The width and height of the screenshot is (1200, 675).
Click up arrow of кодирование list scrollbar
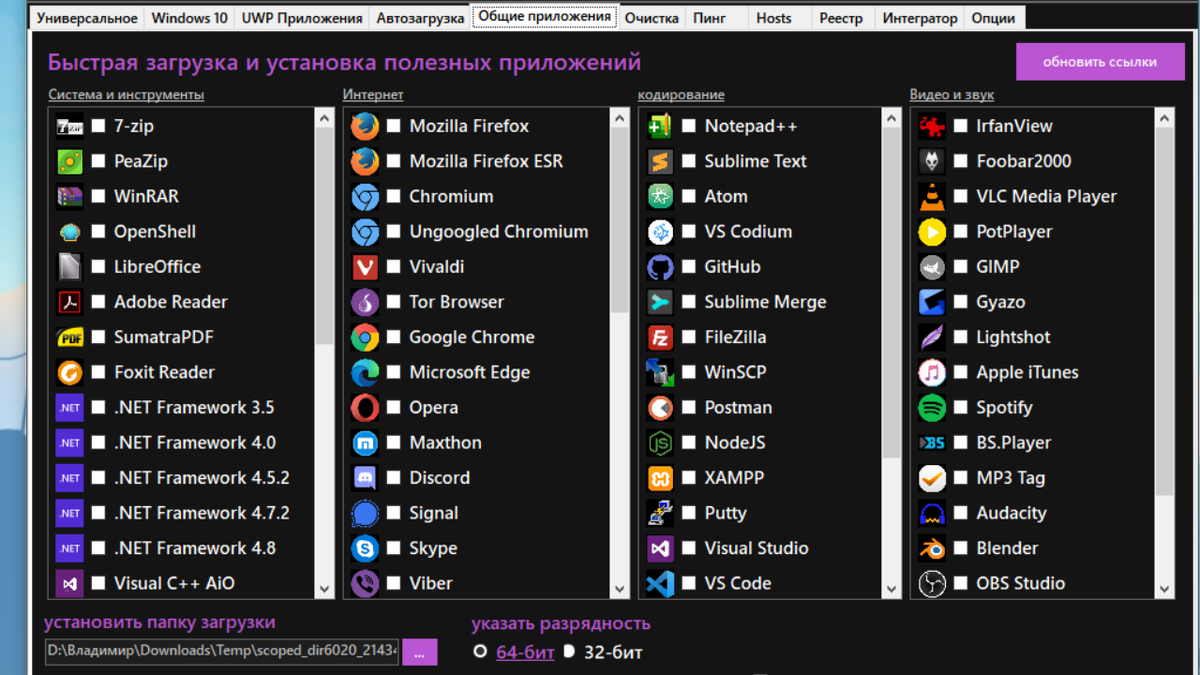pyautogui.click(x=892, y=118)
